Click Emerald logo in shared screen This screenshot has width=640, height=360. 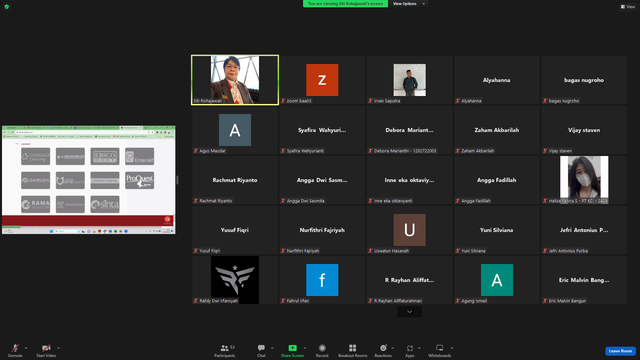click(140, 157)
